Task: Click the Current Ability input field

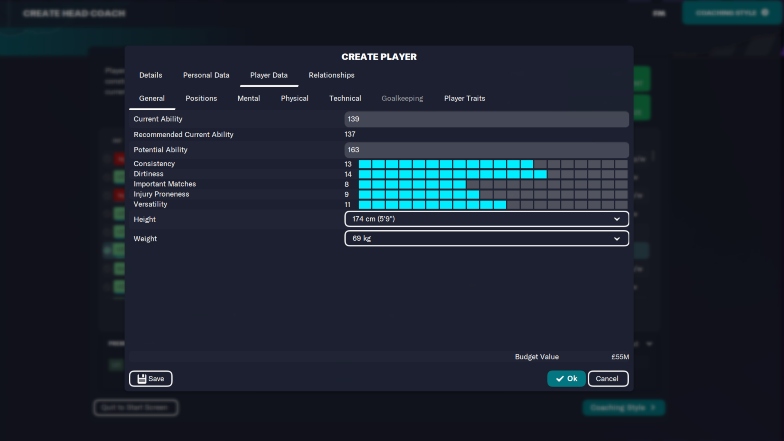Action: coord(486,119)
